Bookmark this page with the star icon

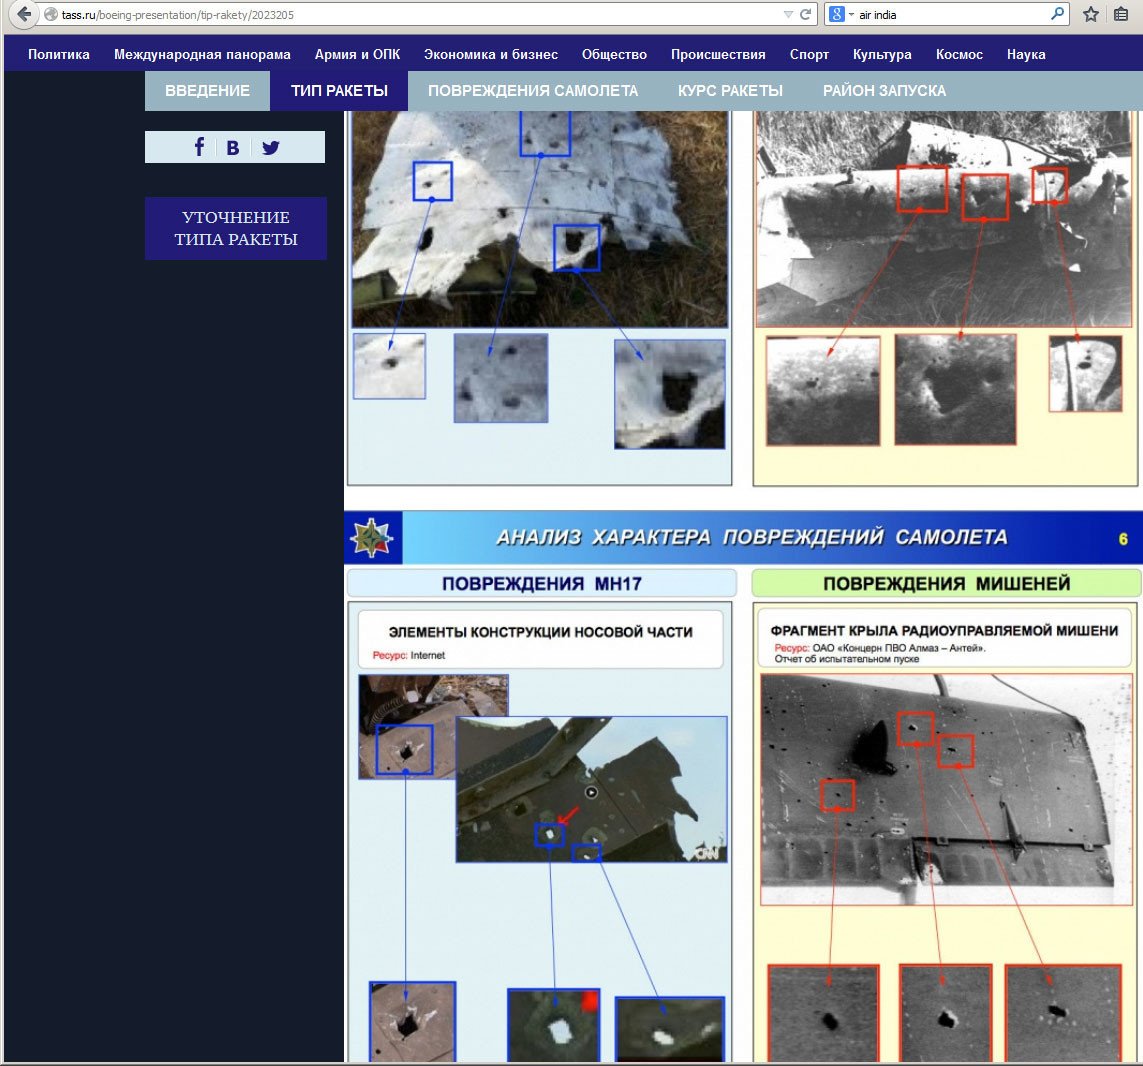(1091, 15)
